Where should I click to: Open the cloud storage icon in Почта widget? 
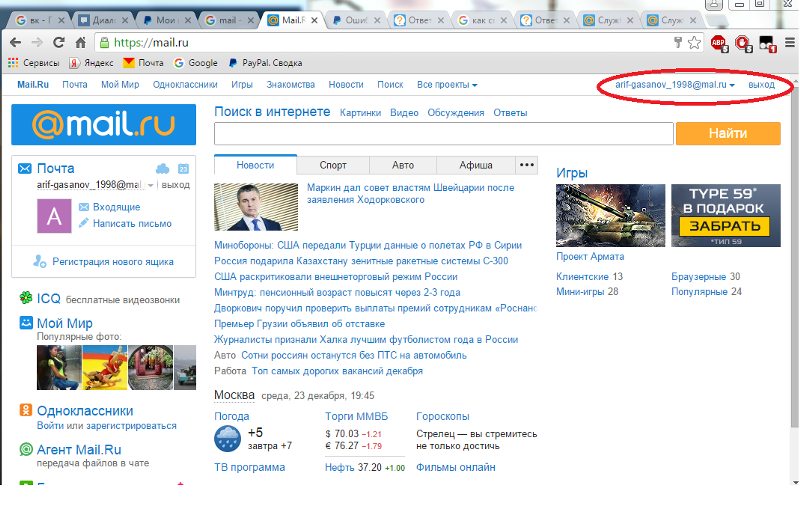pyautogui.click(x=162, y=168)
